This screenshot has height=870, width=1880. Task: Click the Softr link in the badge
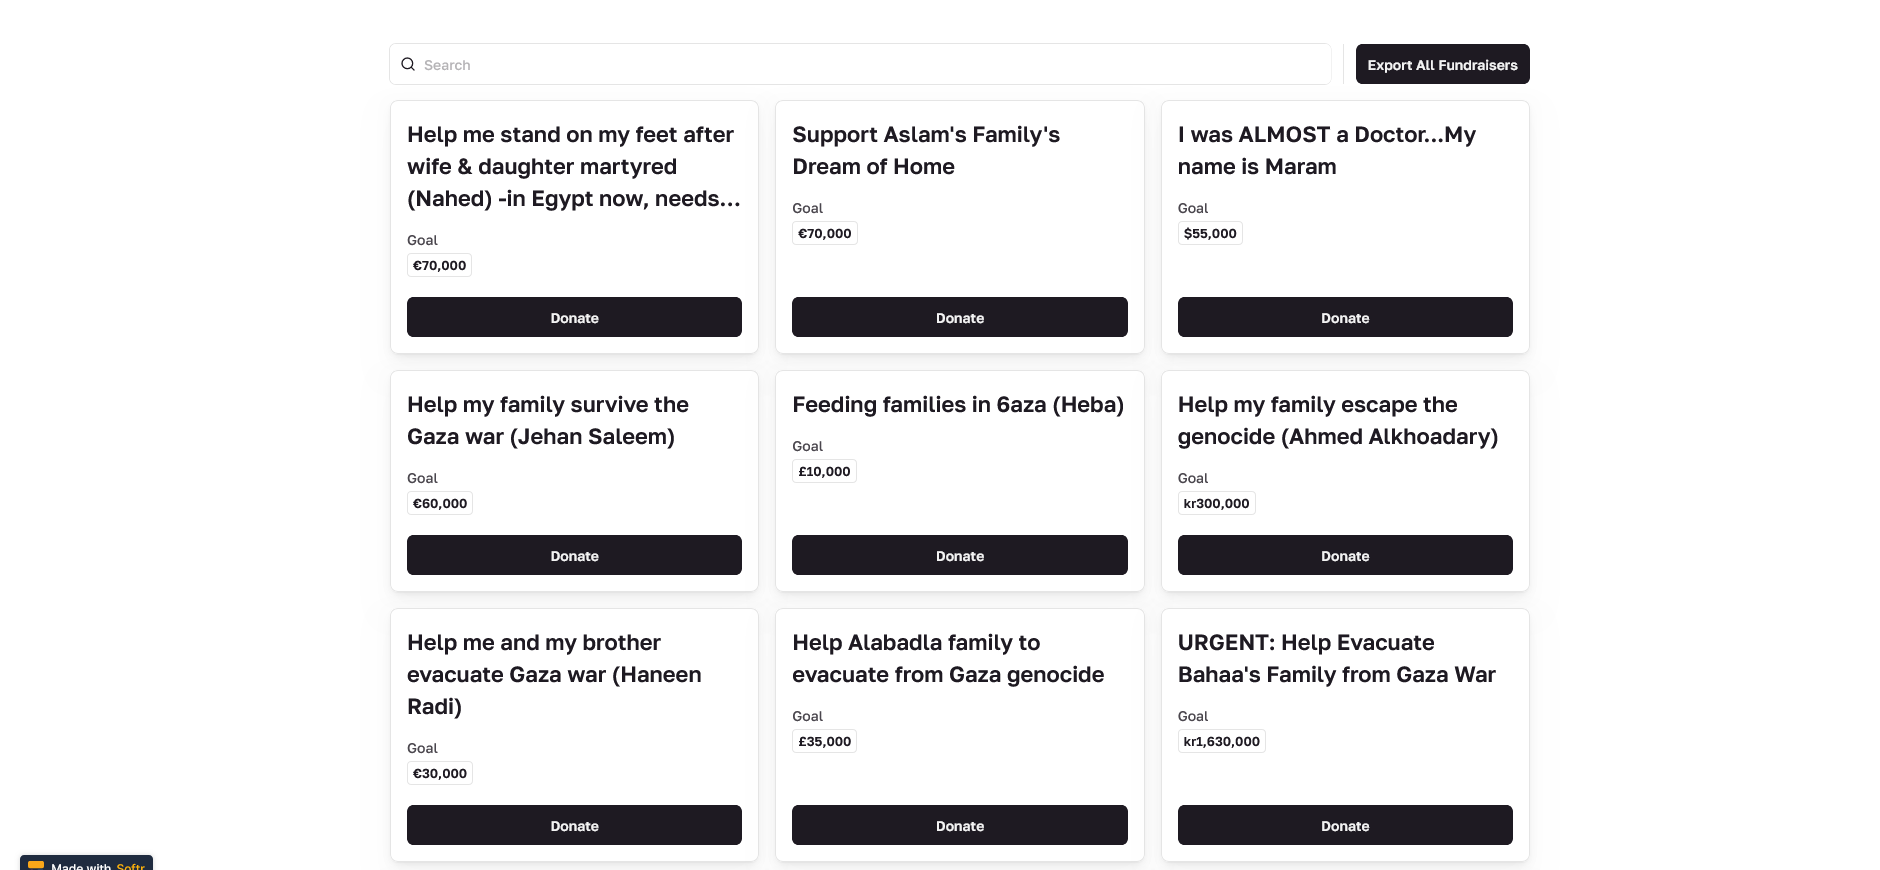[130, 866]
